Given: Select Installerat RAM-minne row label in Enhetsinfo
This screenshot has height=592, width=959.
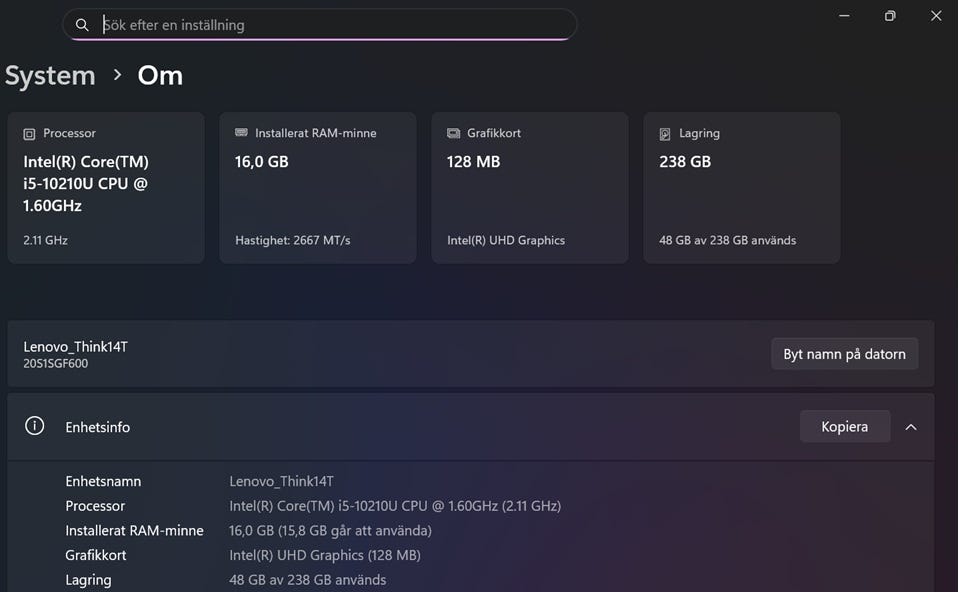Looking at the screenshot, I should pos(135,530).
